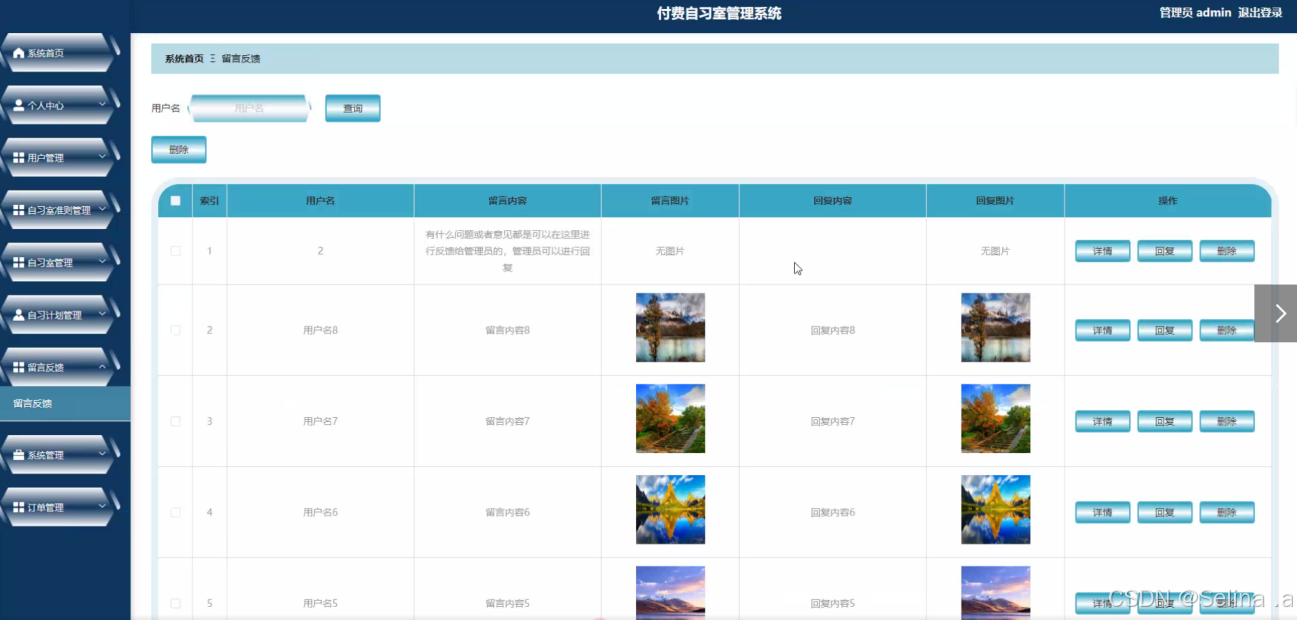Click the grid icon beside 用户管理

tap(19, 158)
